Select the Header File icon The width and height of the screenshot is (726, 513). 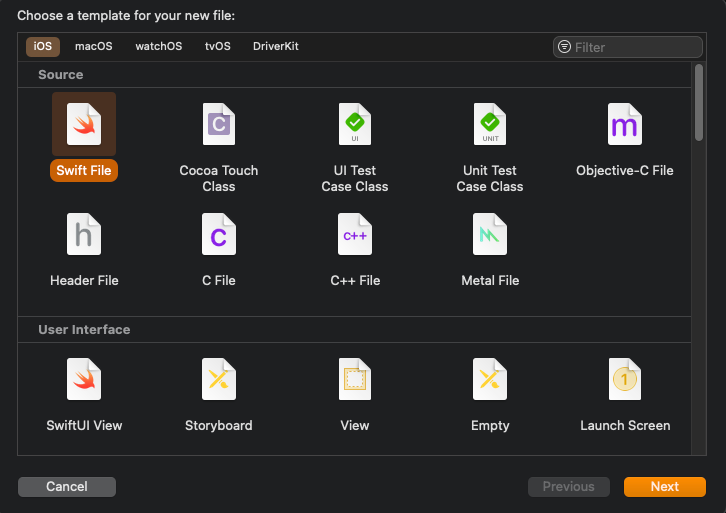pos(84,234)
